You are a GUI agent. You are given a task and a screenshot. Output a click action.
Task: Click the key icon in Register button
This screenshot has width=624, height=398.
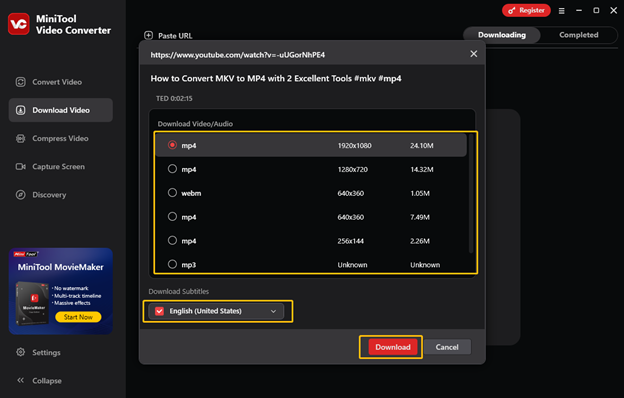coord(511,11)
